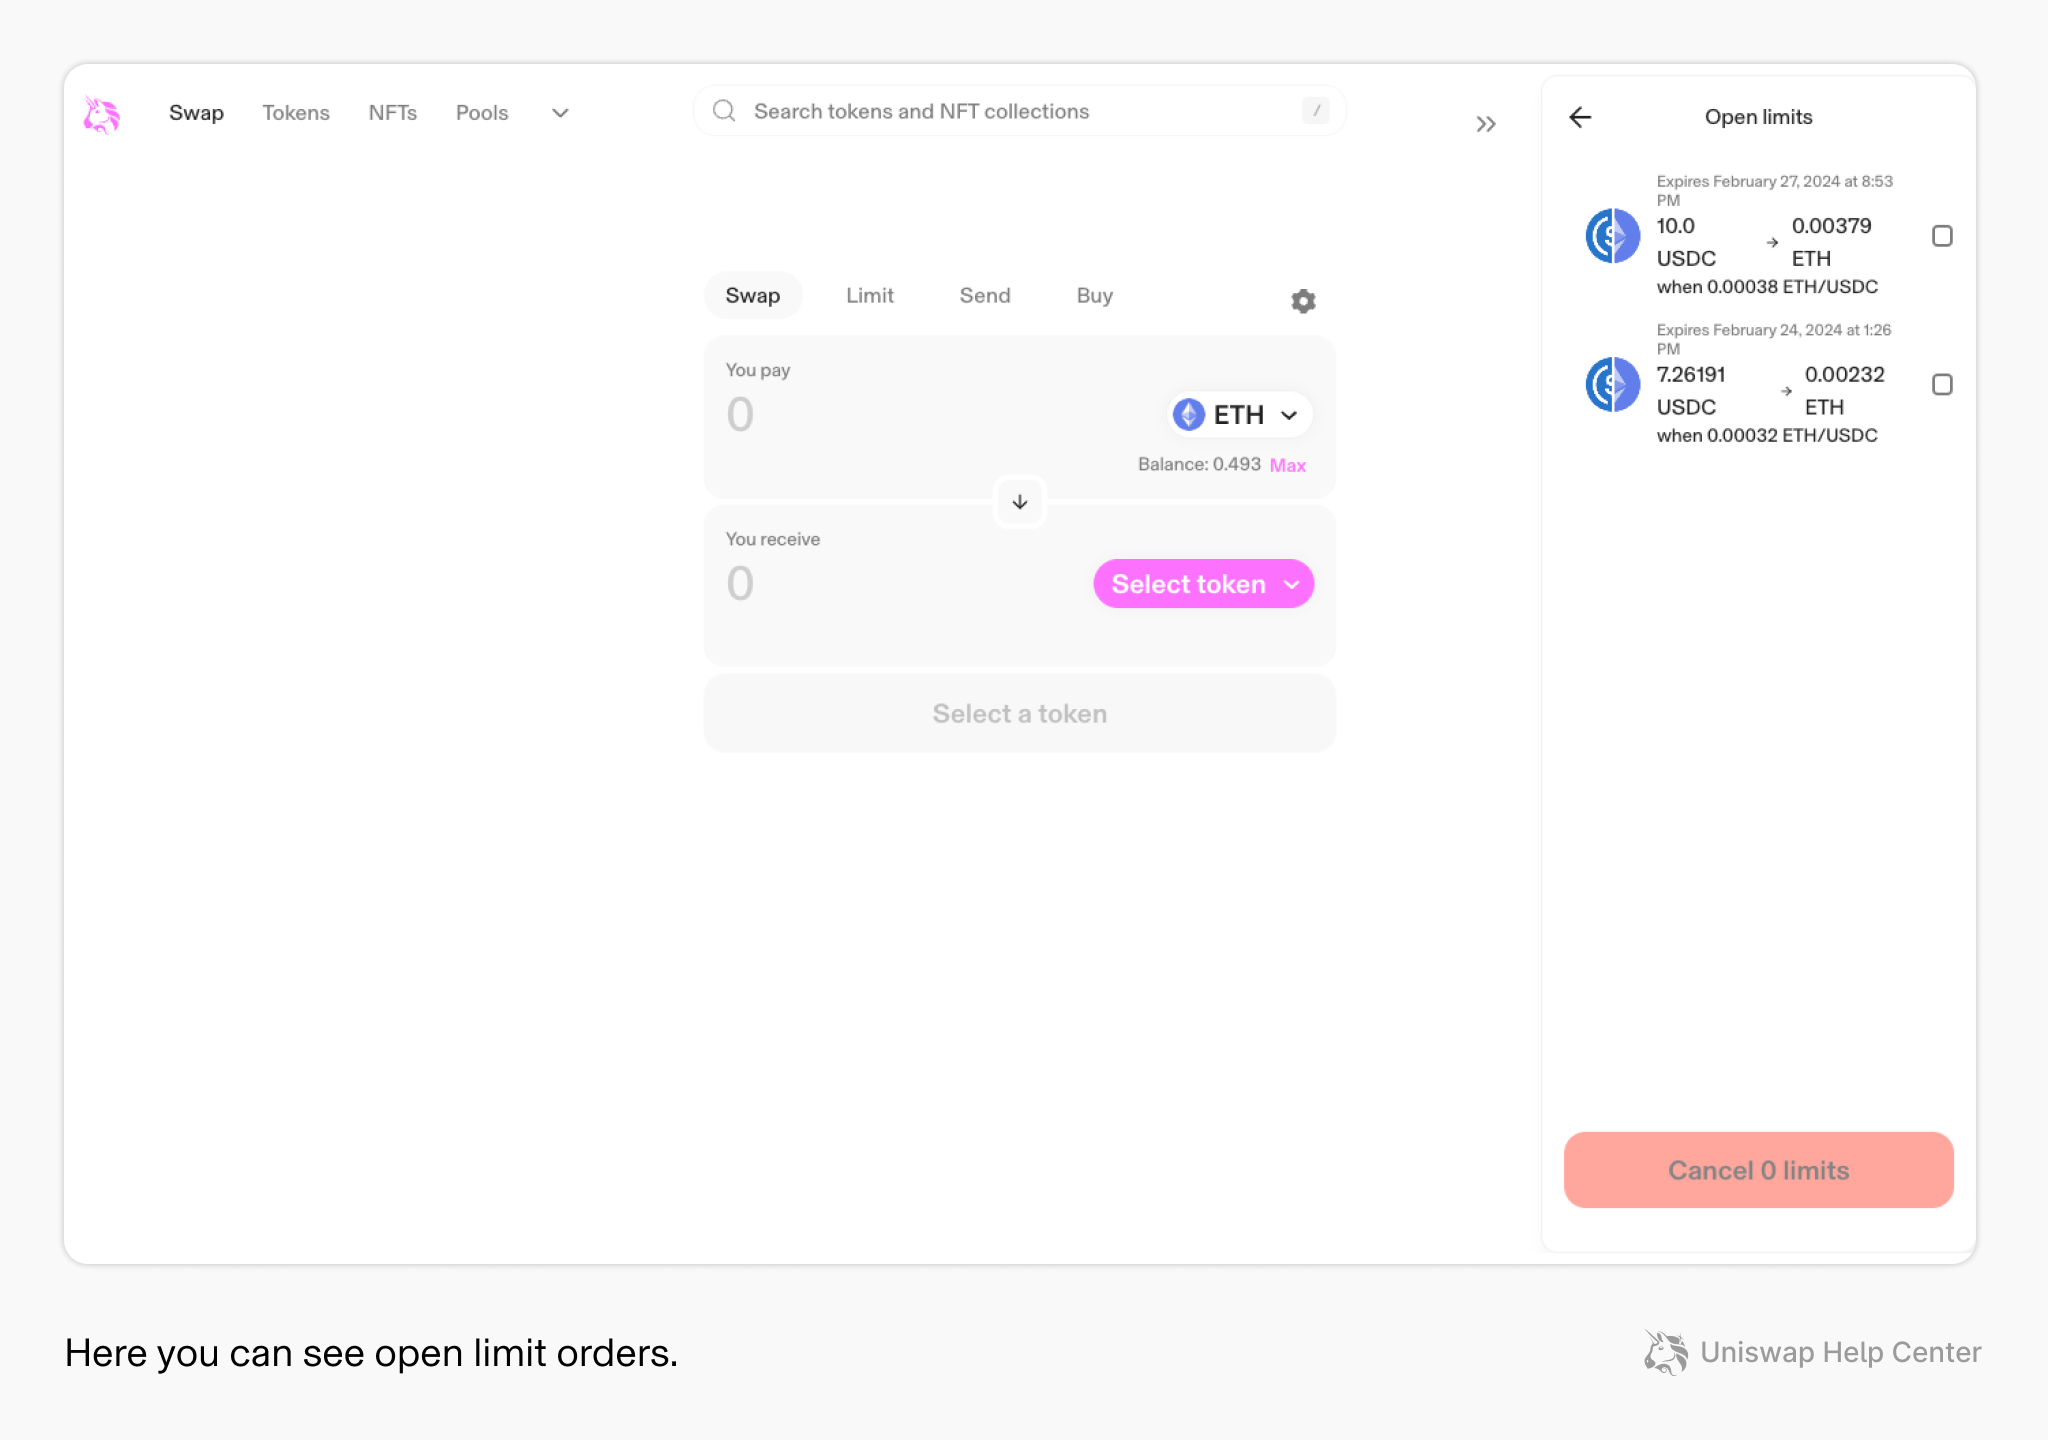Open the Tokens navigation item
Screen dimensions: 2048x1440
[x=296, y=113]
